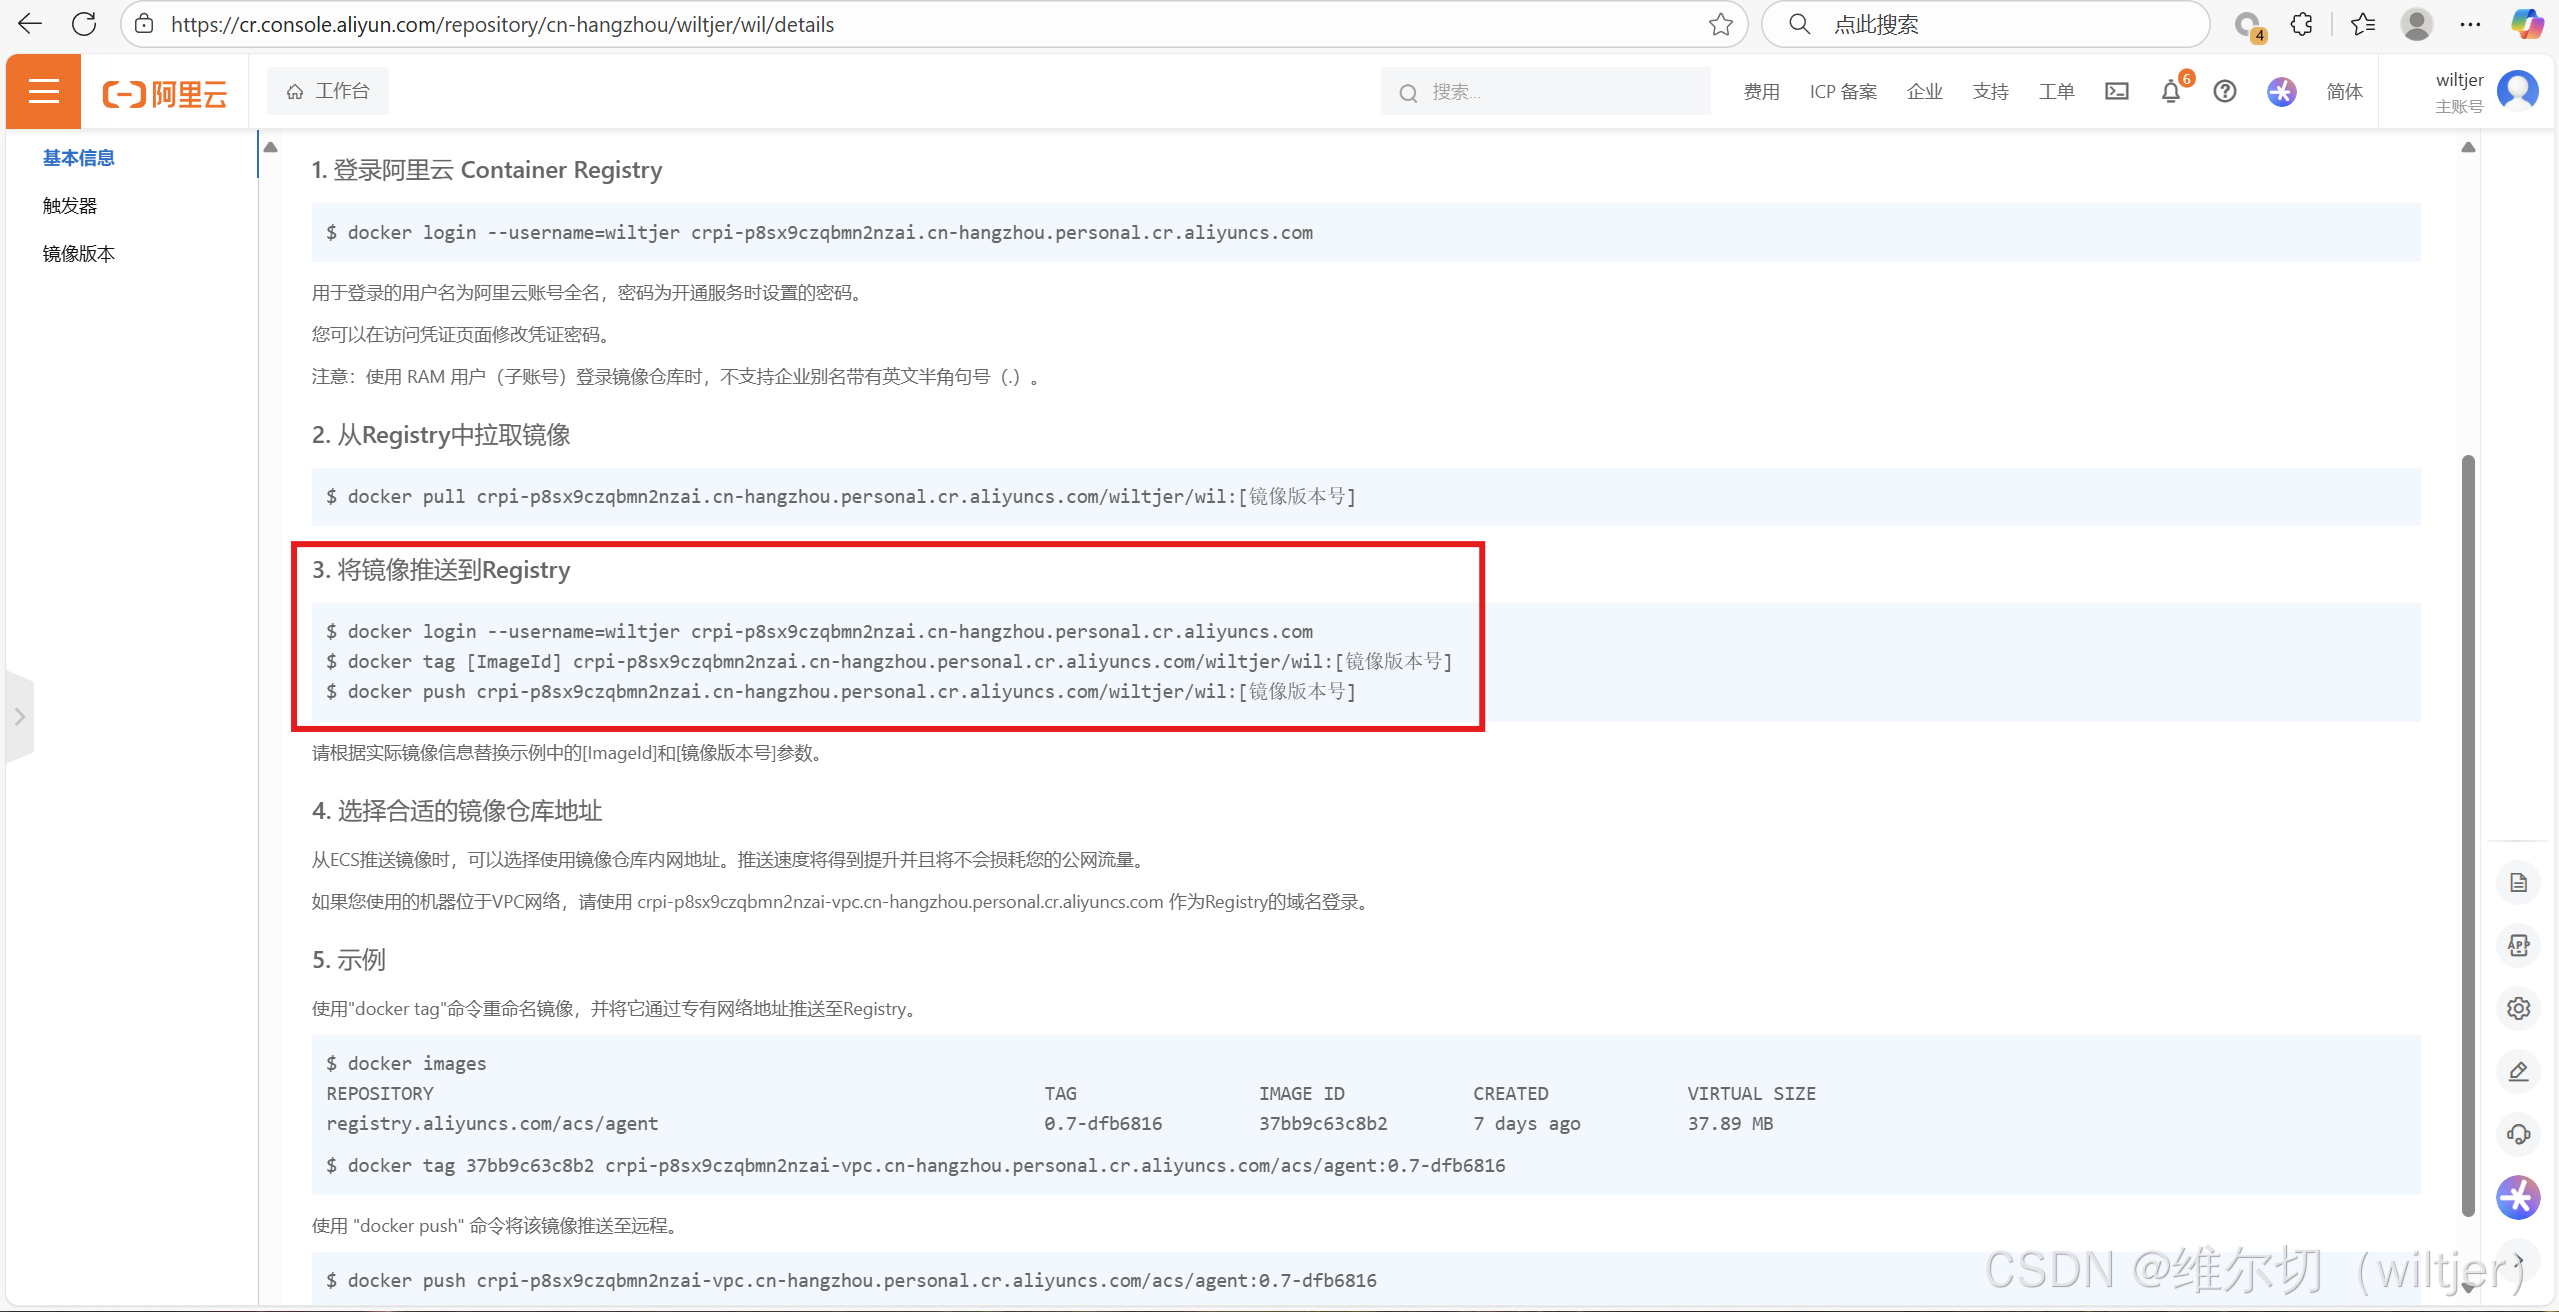
Task: Open the 费用 menu in the top bar
Action: 1761,92
